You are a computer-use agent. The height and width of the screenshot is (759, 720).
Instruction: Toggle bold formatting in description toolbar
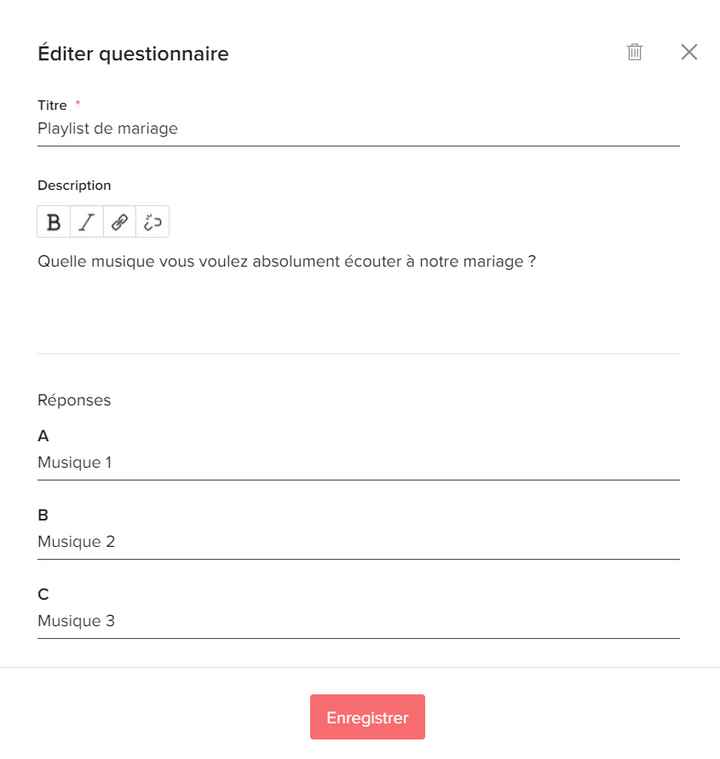(54, 222)
